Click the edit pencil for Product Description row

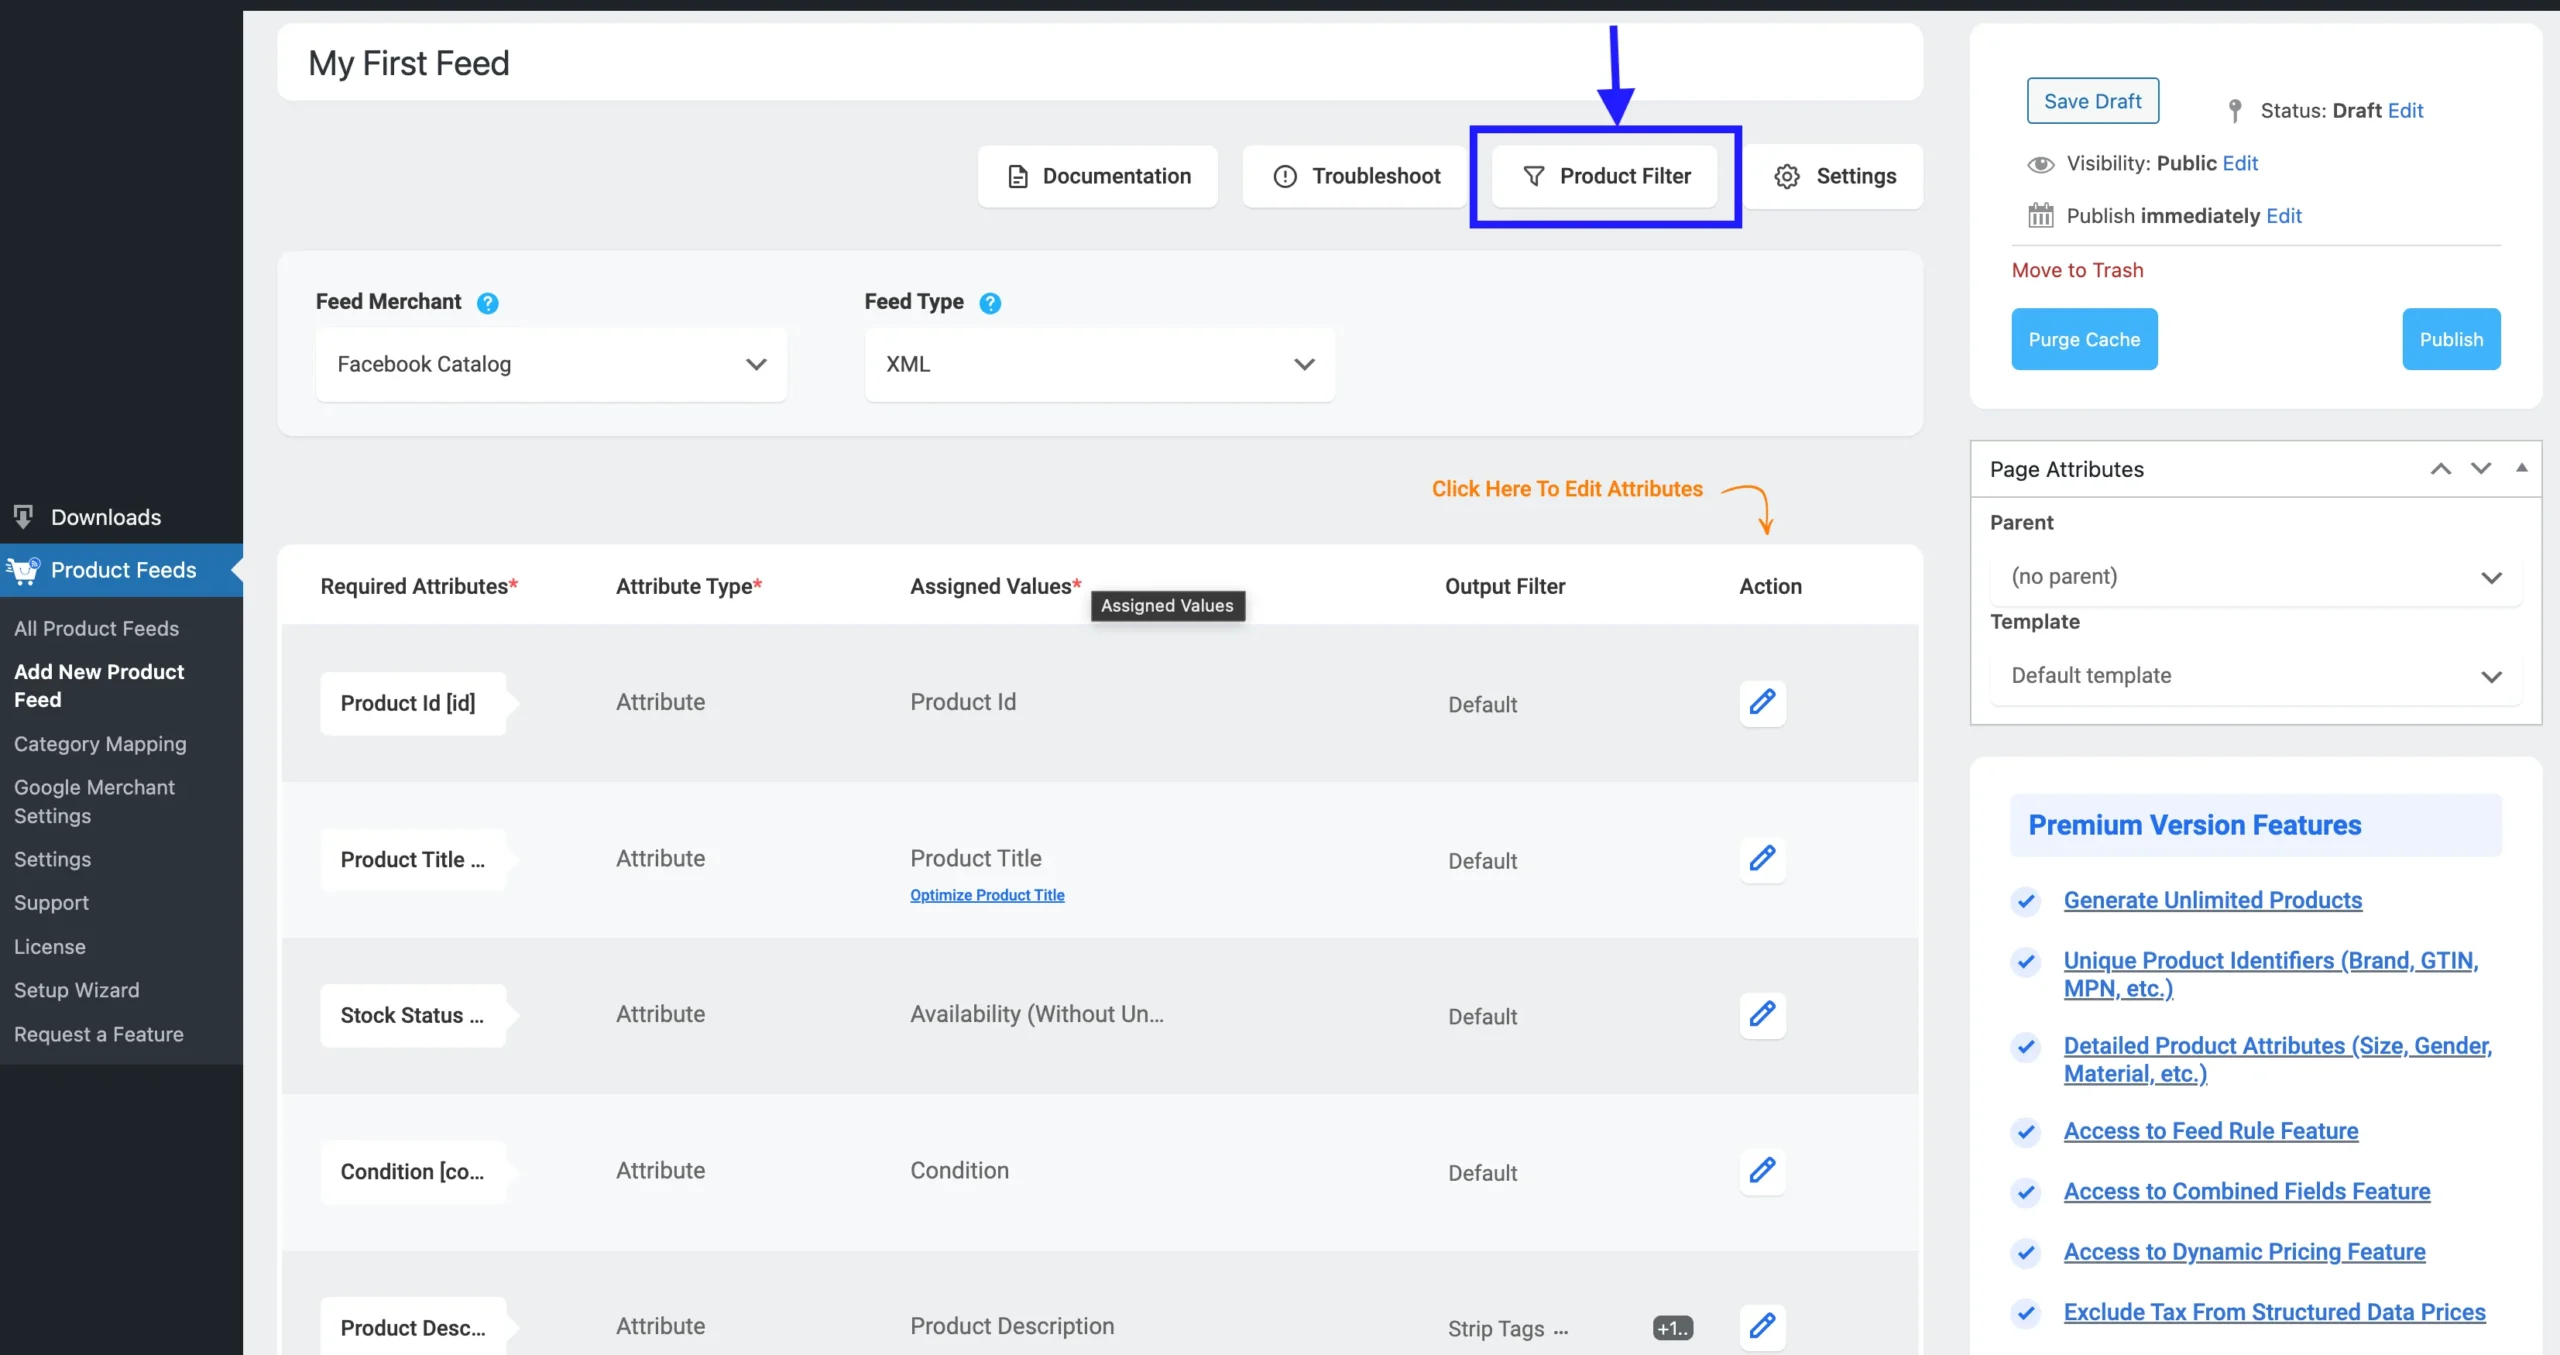pyautogui.click(x=1762, y=1326)
